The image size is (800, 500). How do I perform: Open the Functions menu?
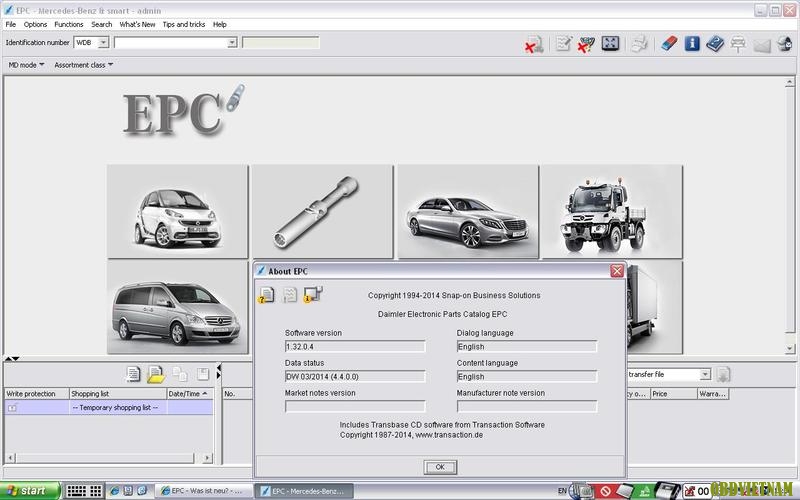[x=69, y=24]
